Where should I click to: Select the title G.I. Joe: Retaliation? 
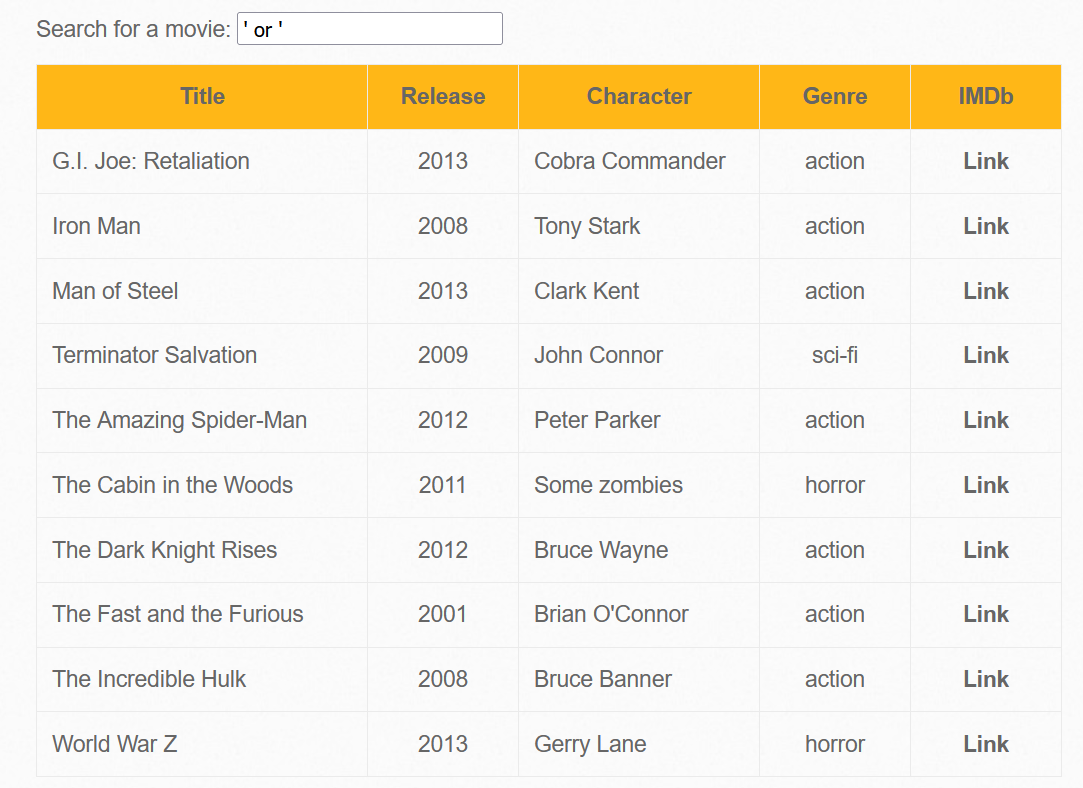click(151, 161)
